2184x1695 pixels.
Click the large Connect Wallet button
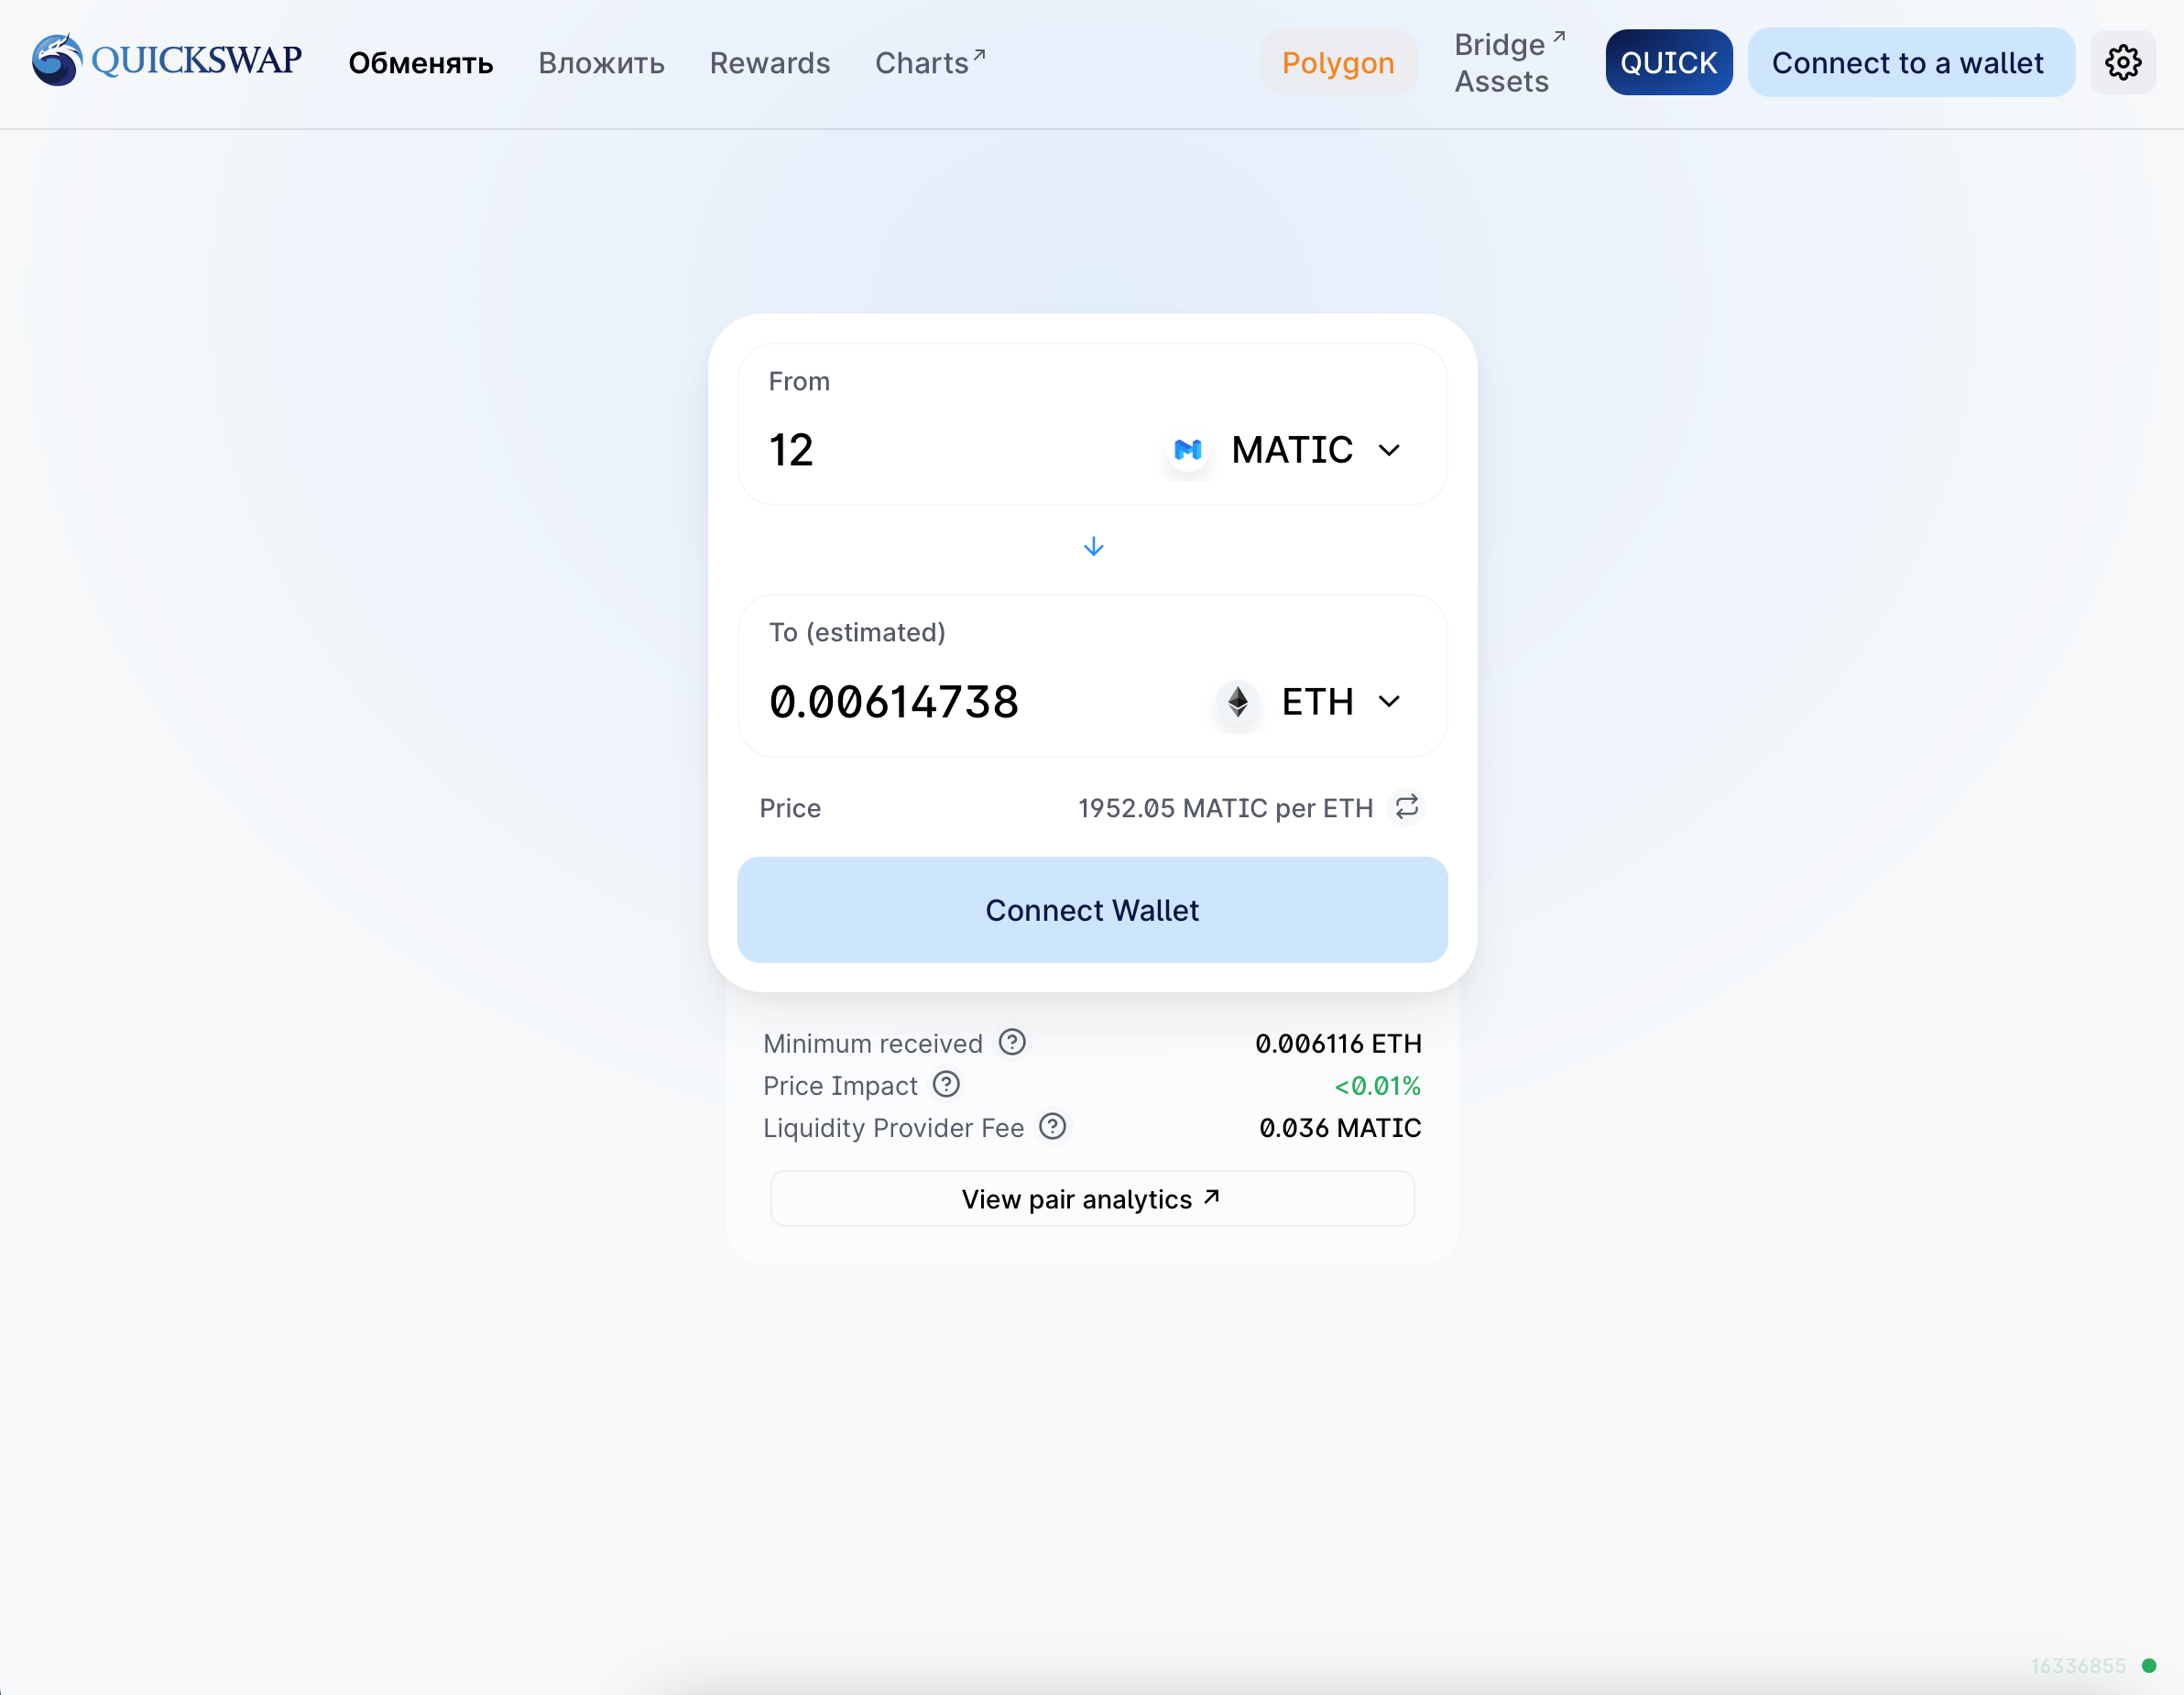point(1092,910)
